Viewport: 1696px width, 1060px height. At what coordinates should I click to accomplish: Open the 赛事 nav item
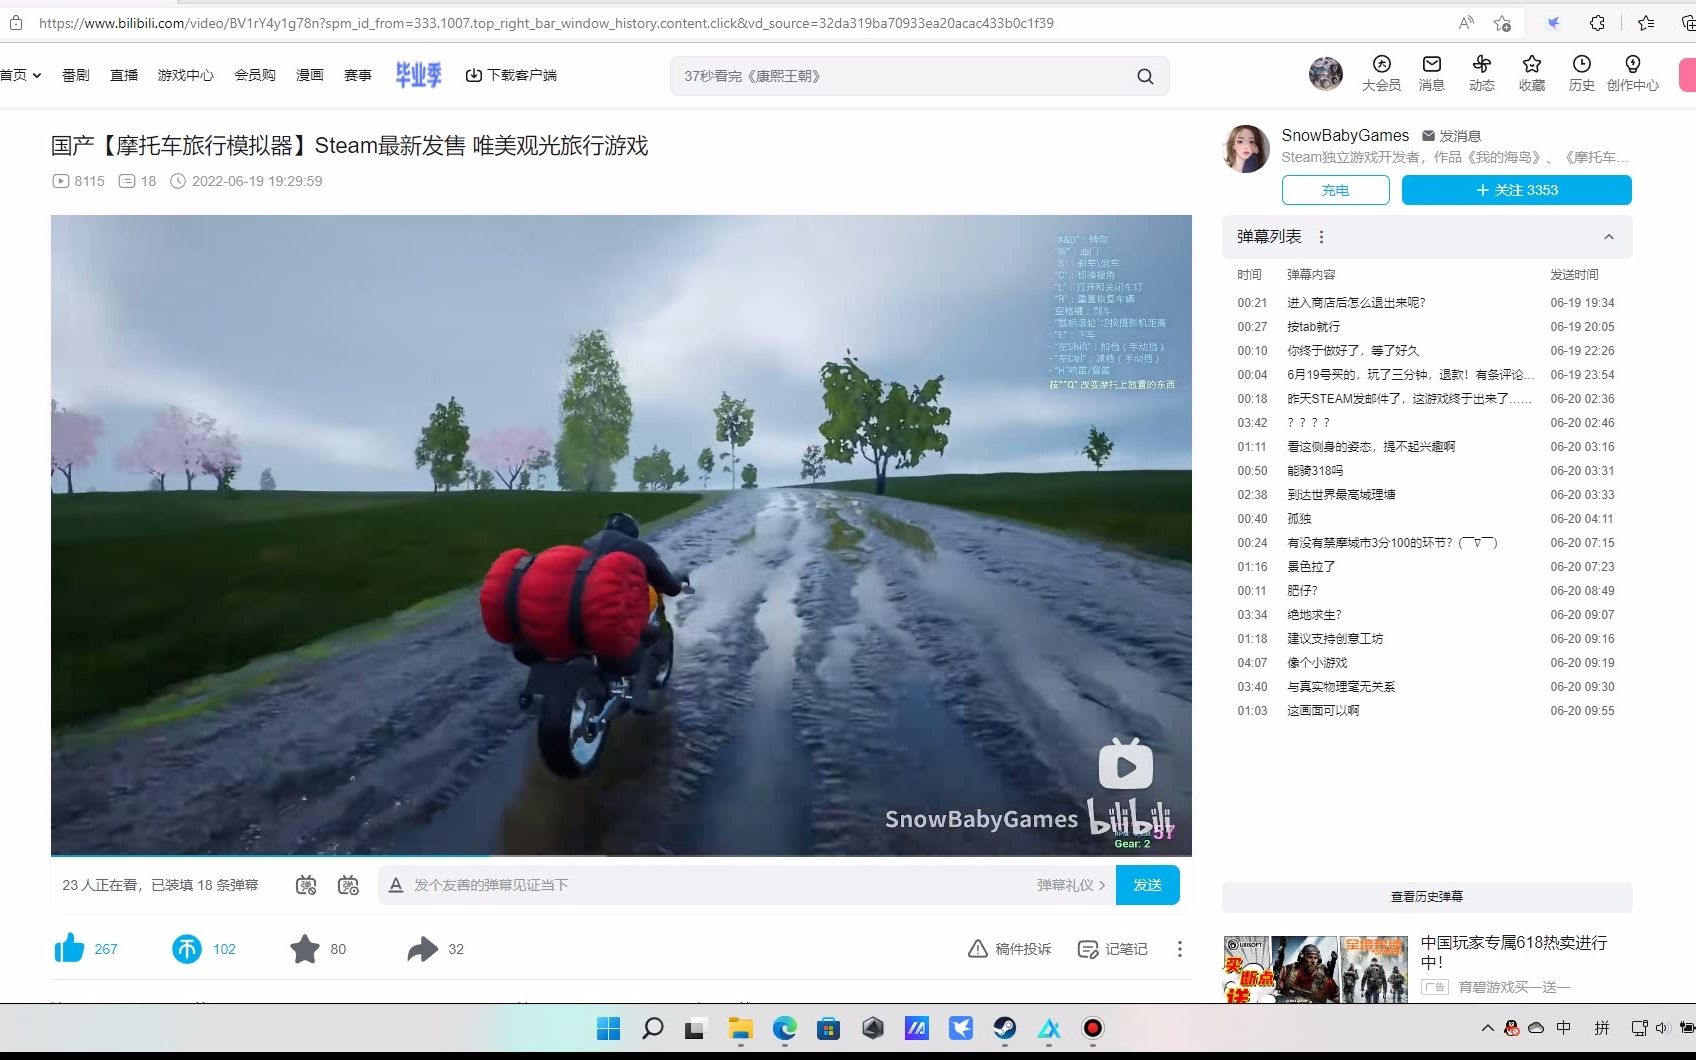pyautogui.click(x=358, y=75)
